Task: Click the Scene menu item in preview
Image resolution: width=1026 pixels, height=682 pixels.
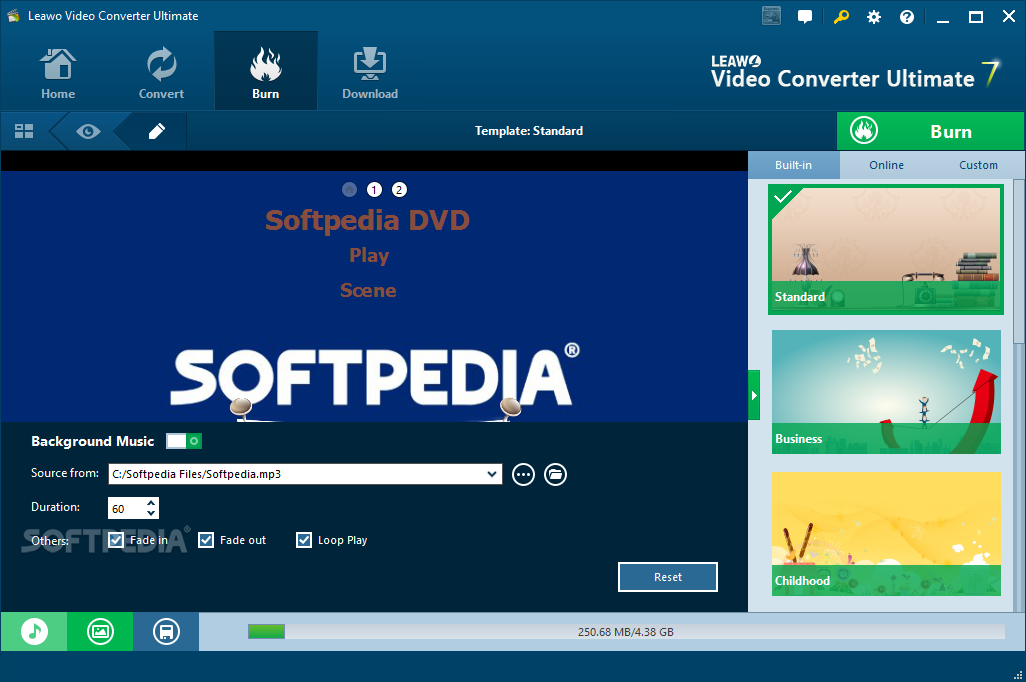Action: click(368, 291)
